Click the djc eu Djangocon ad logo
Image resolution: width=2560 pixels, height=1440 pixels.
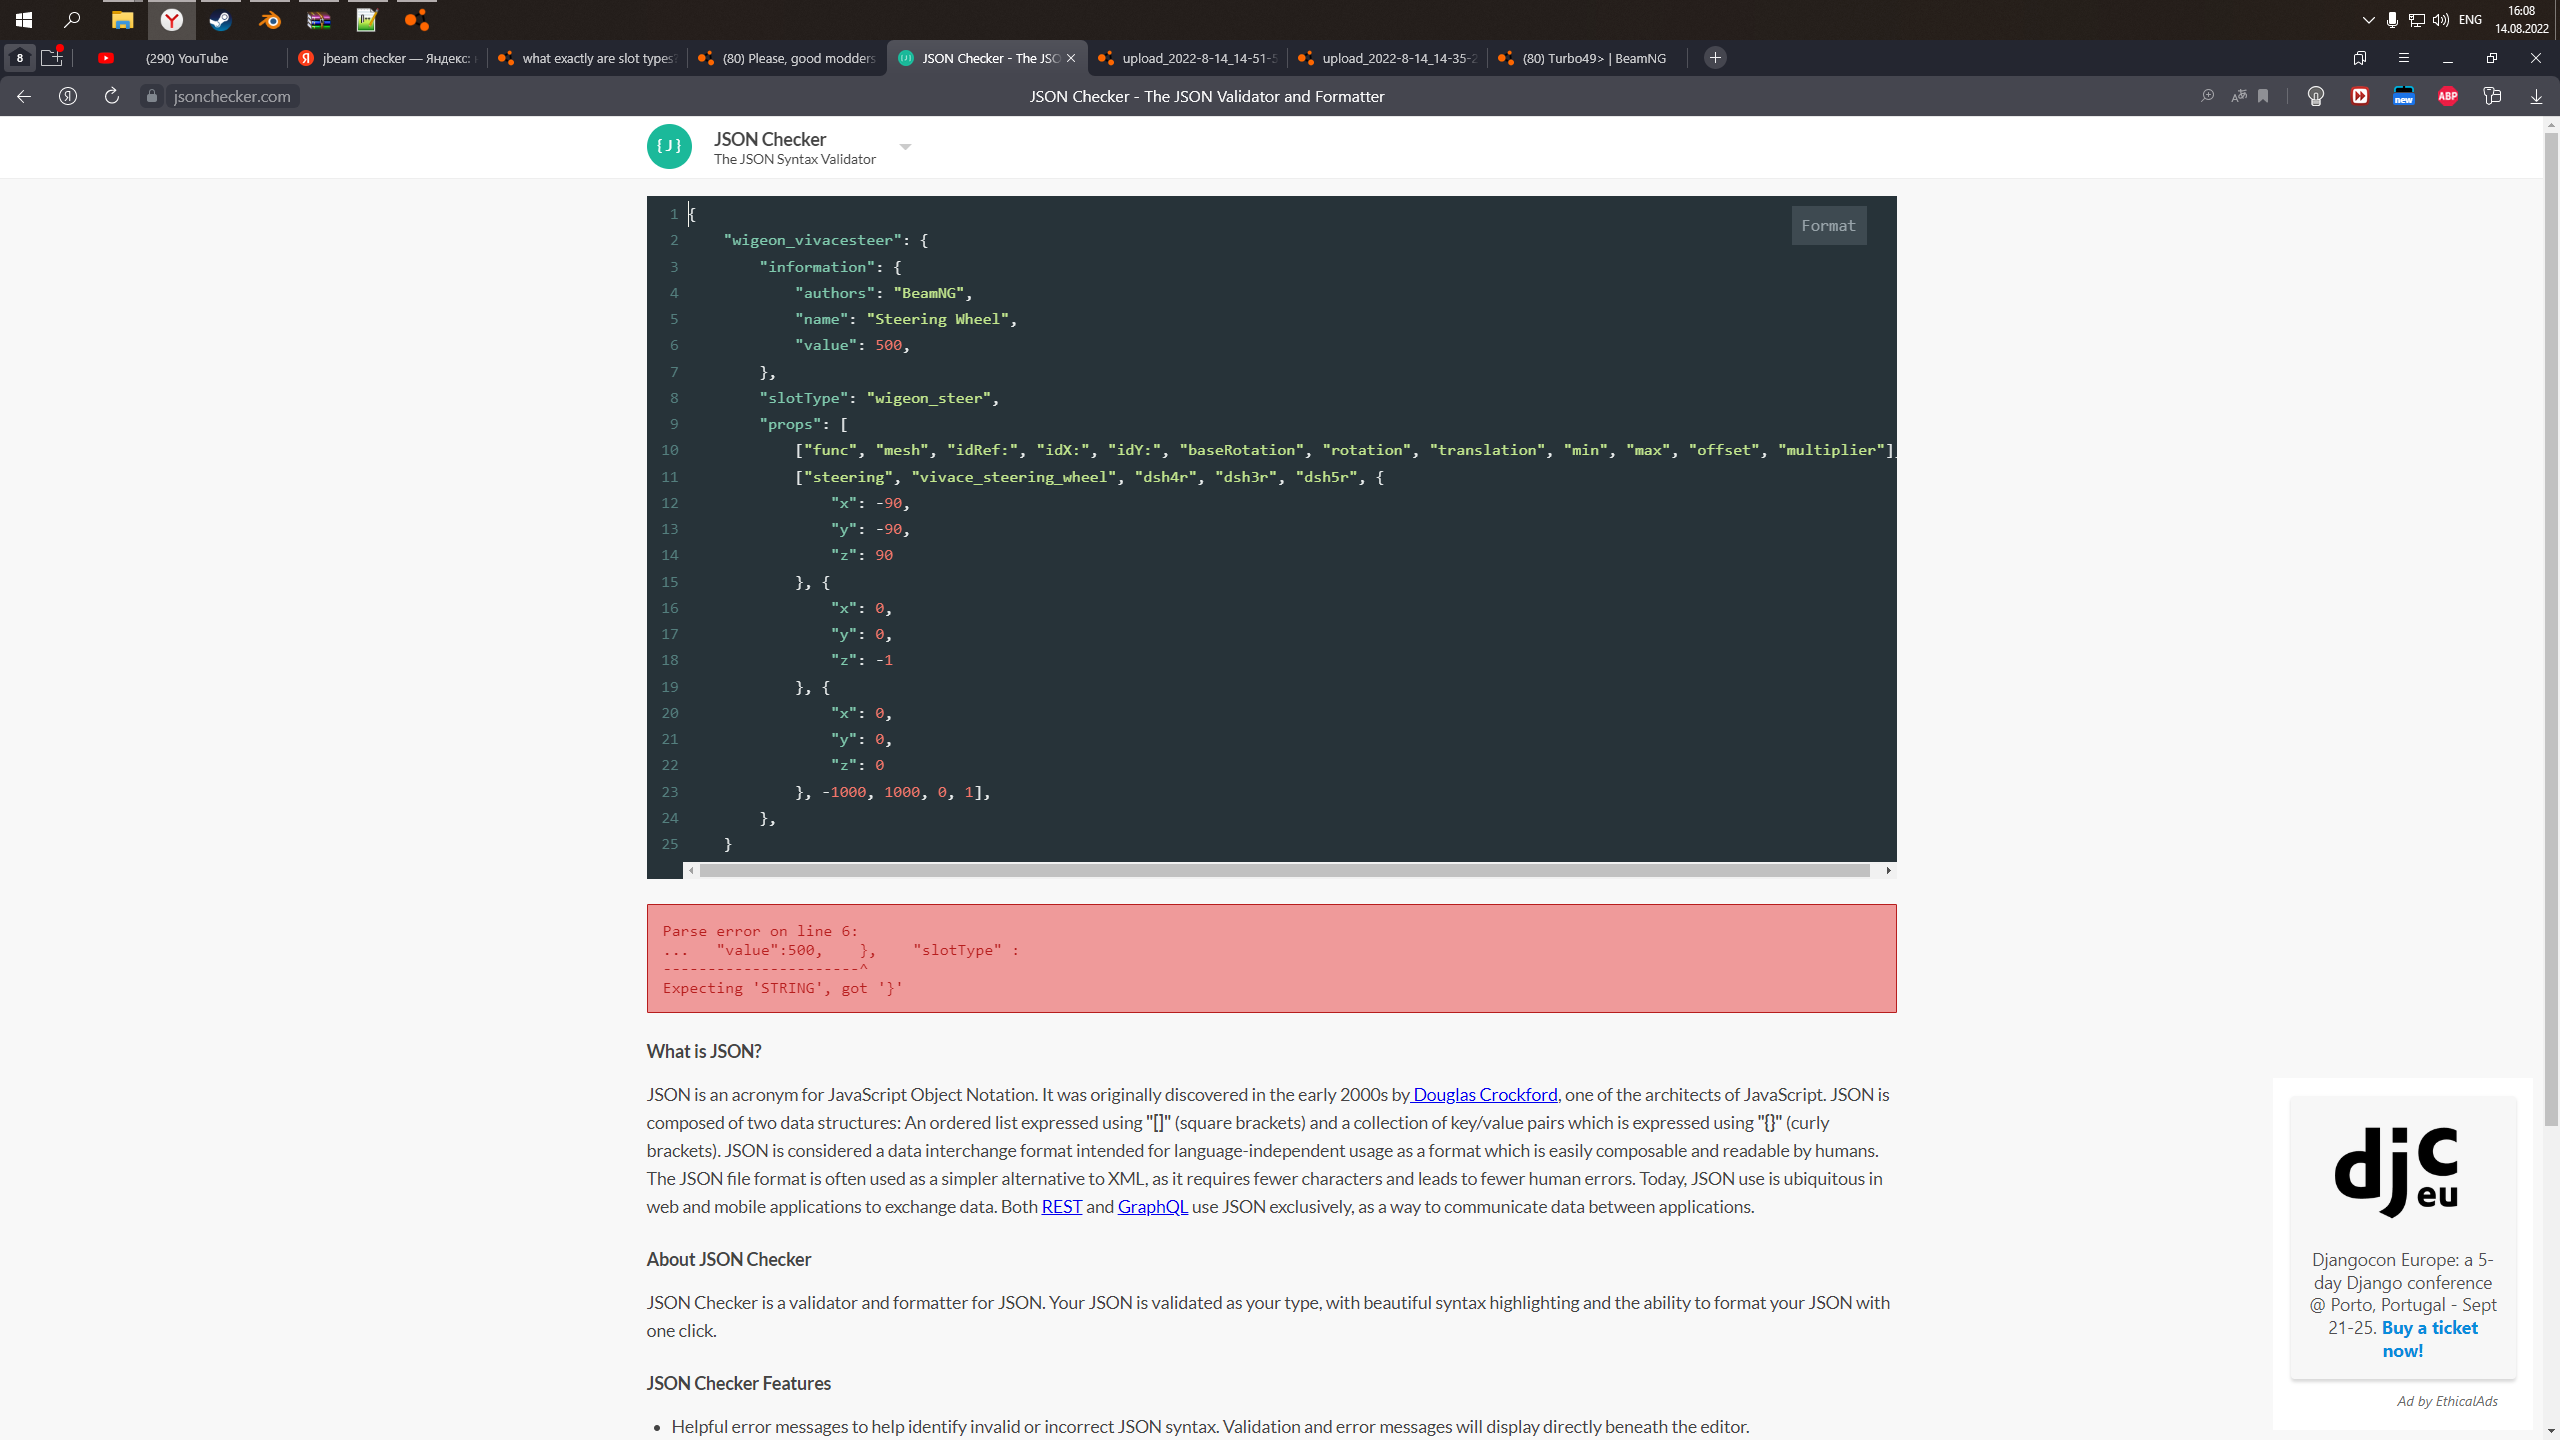pos(2397,1173)
